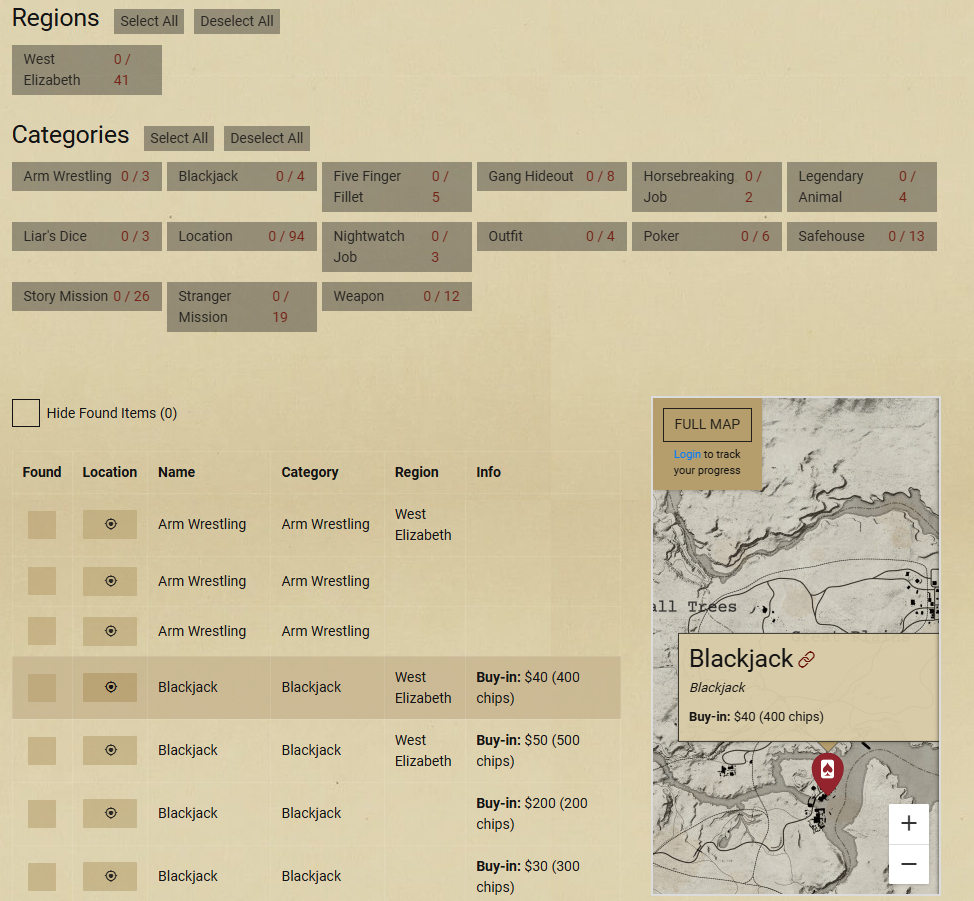Locate first Arm Wrestling row on map
The image size is (974, 901).
coord(110,524)
